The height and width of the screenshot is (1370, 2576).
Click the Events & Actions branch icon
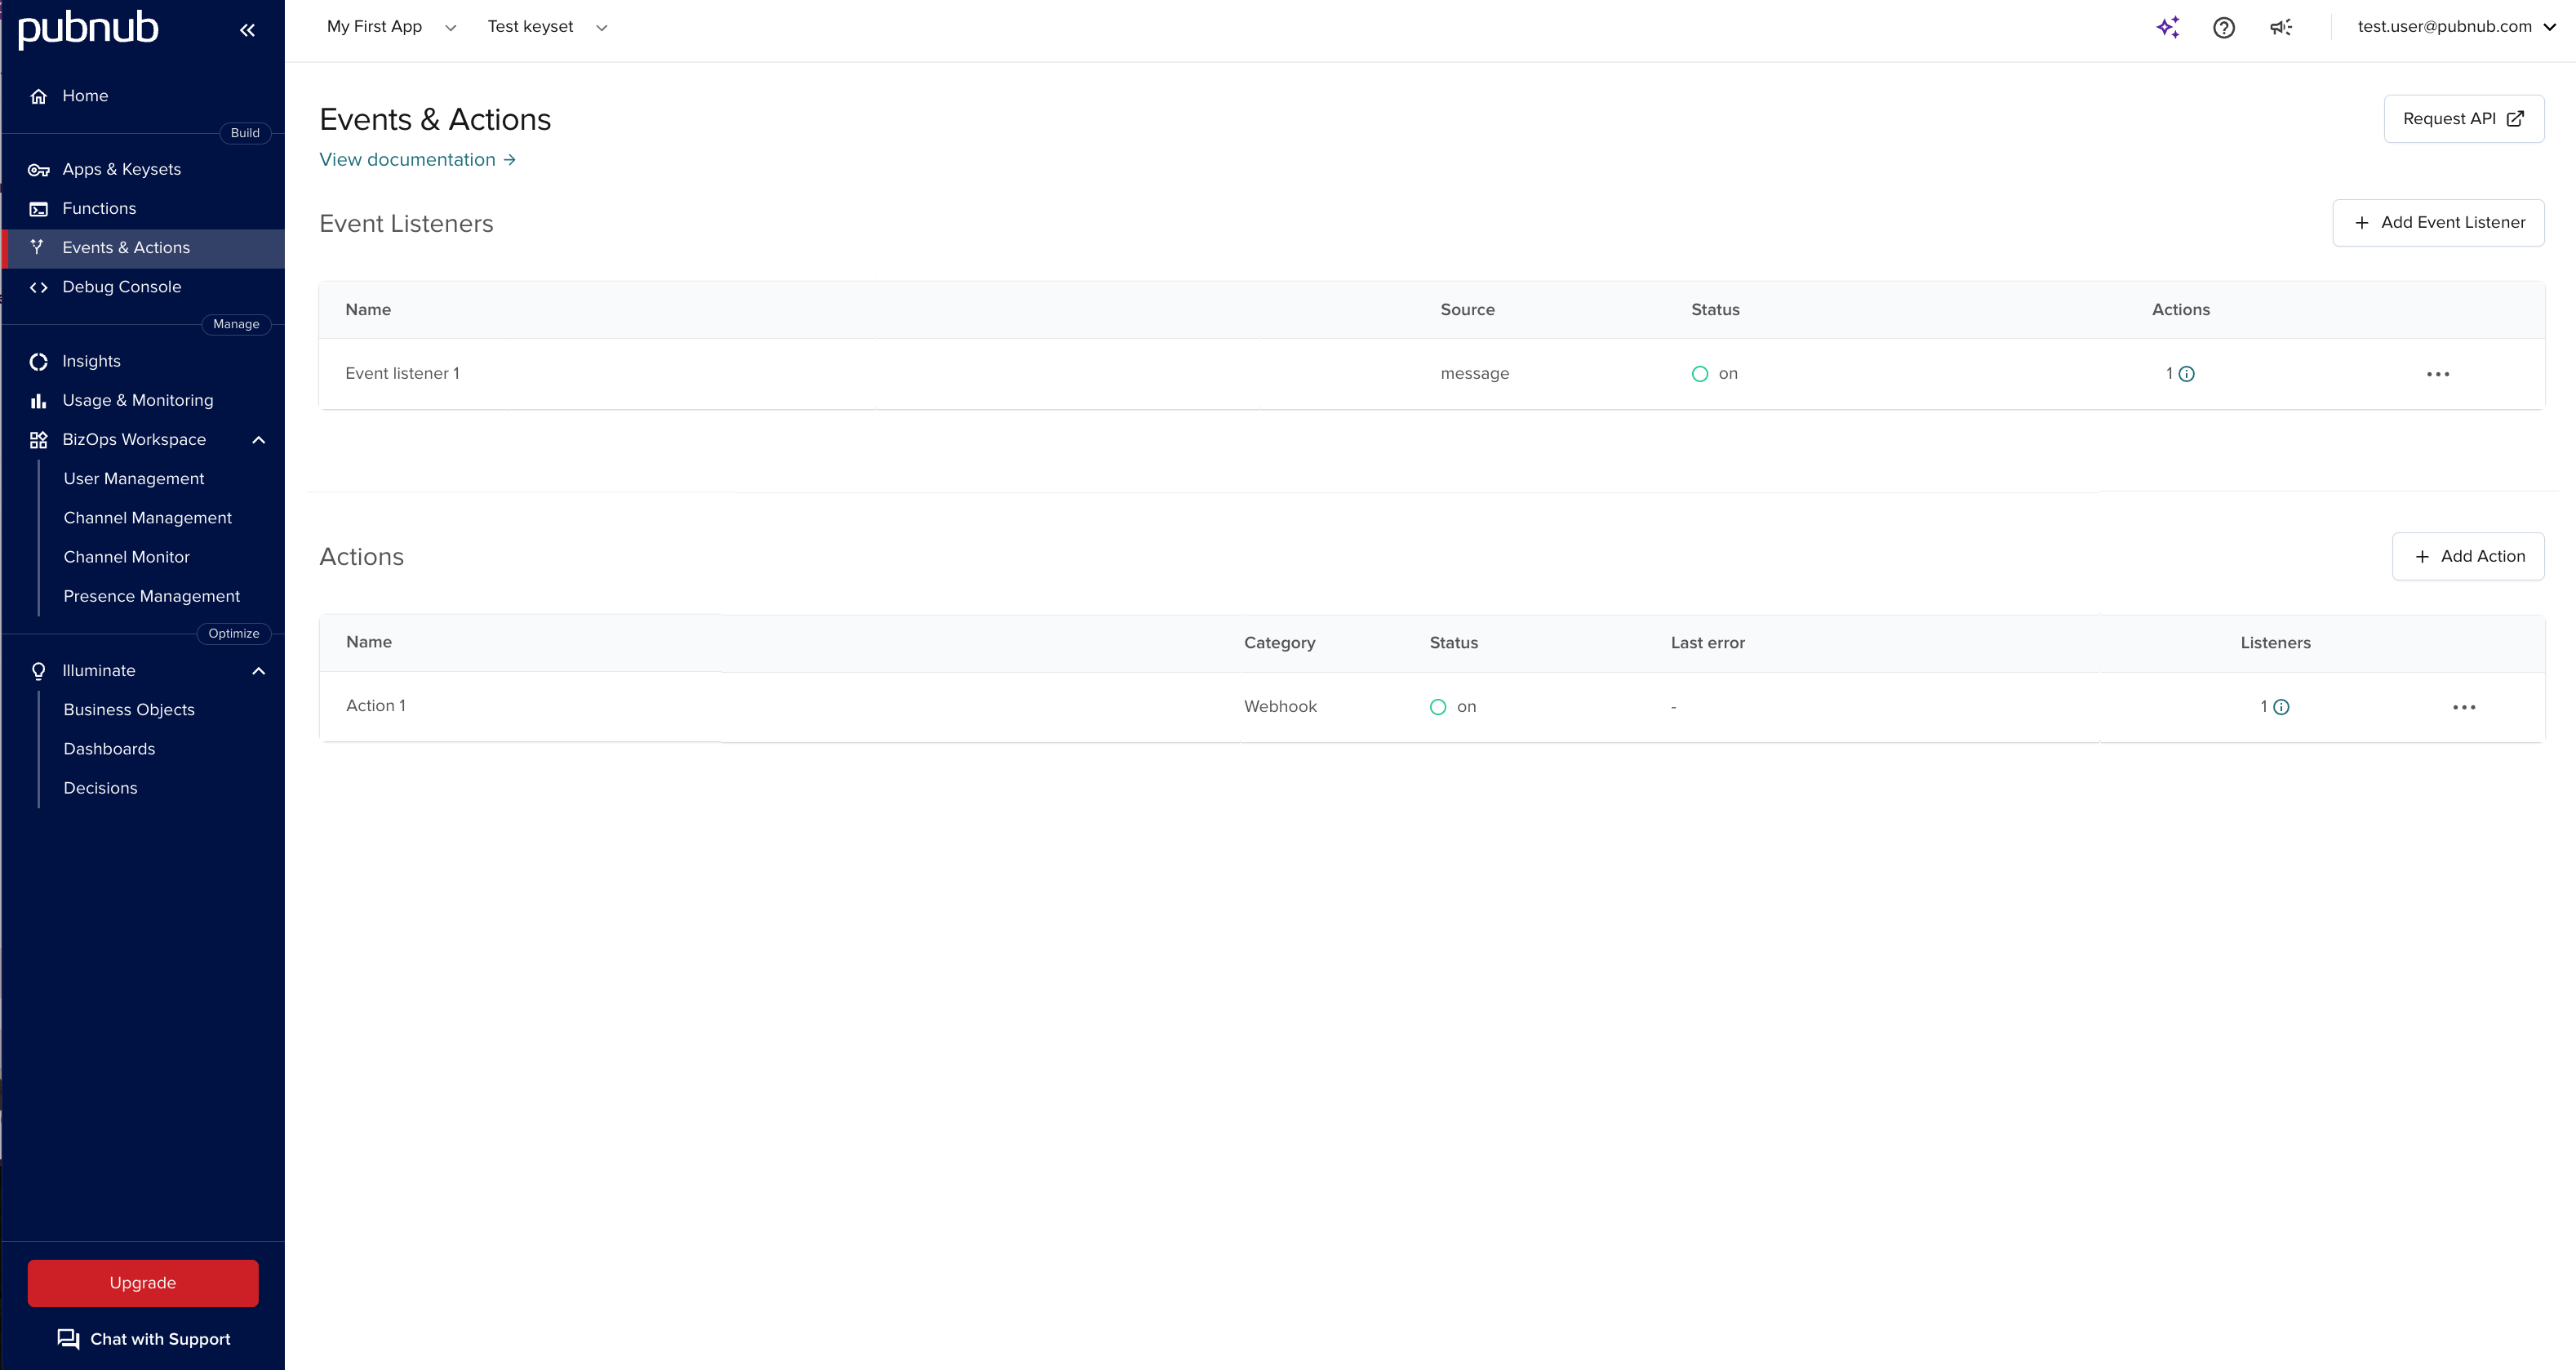pos(38,247)
